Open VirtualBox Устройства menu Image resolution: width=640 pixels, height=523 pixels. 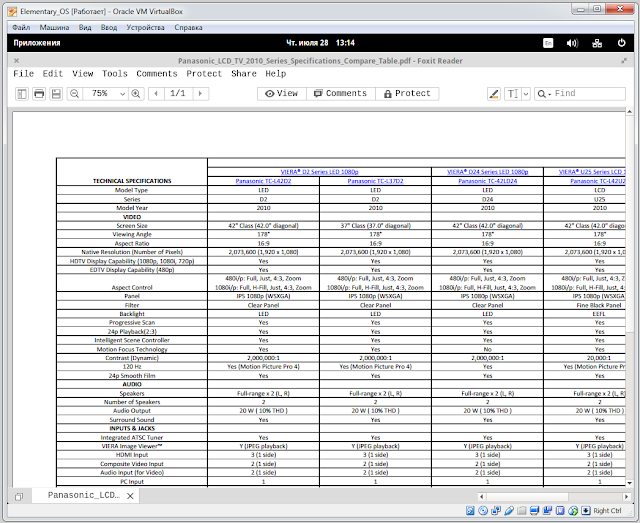pos(145,27)
